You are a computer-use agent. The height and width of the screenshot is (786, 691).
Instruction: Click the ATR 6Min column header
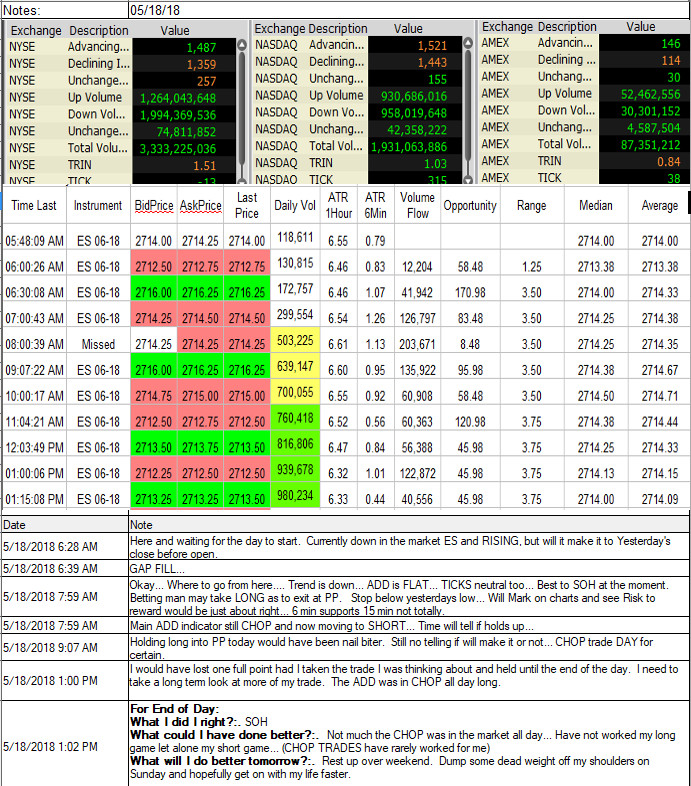(375, 206)
